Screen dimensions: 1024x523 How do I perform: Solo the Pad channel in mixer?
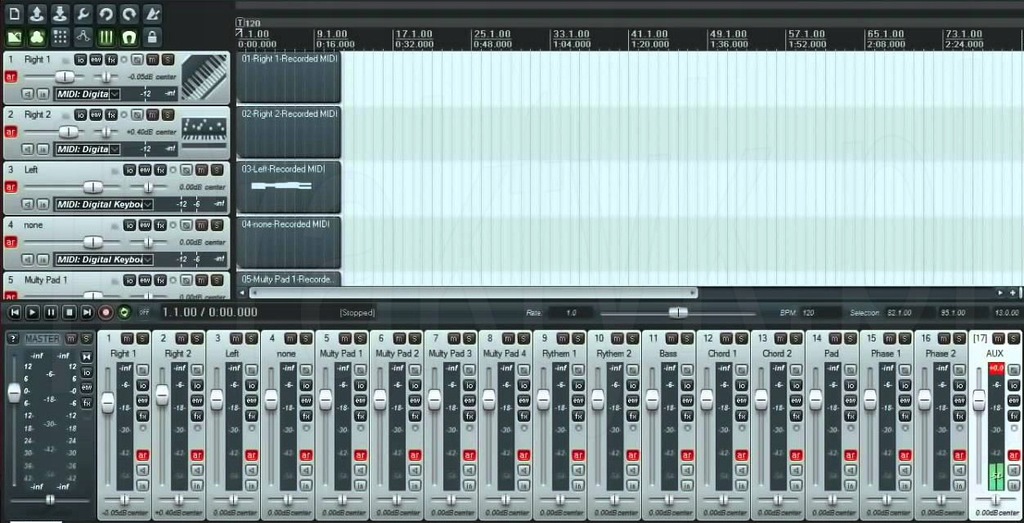[850, 339]
